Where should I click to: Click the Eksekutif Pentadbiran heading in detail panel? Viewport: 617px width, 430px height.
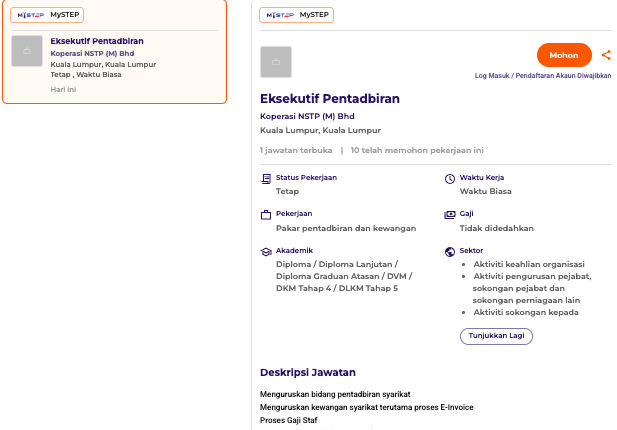(330, 98)
